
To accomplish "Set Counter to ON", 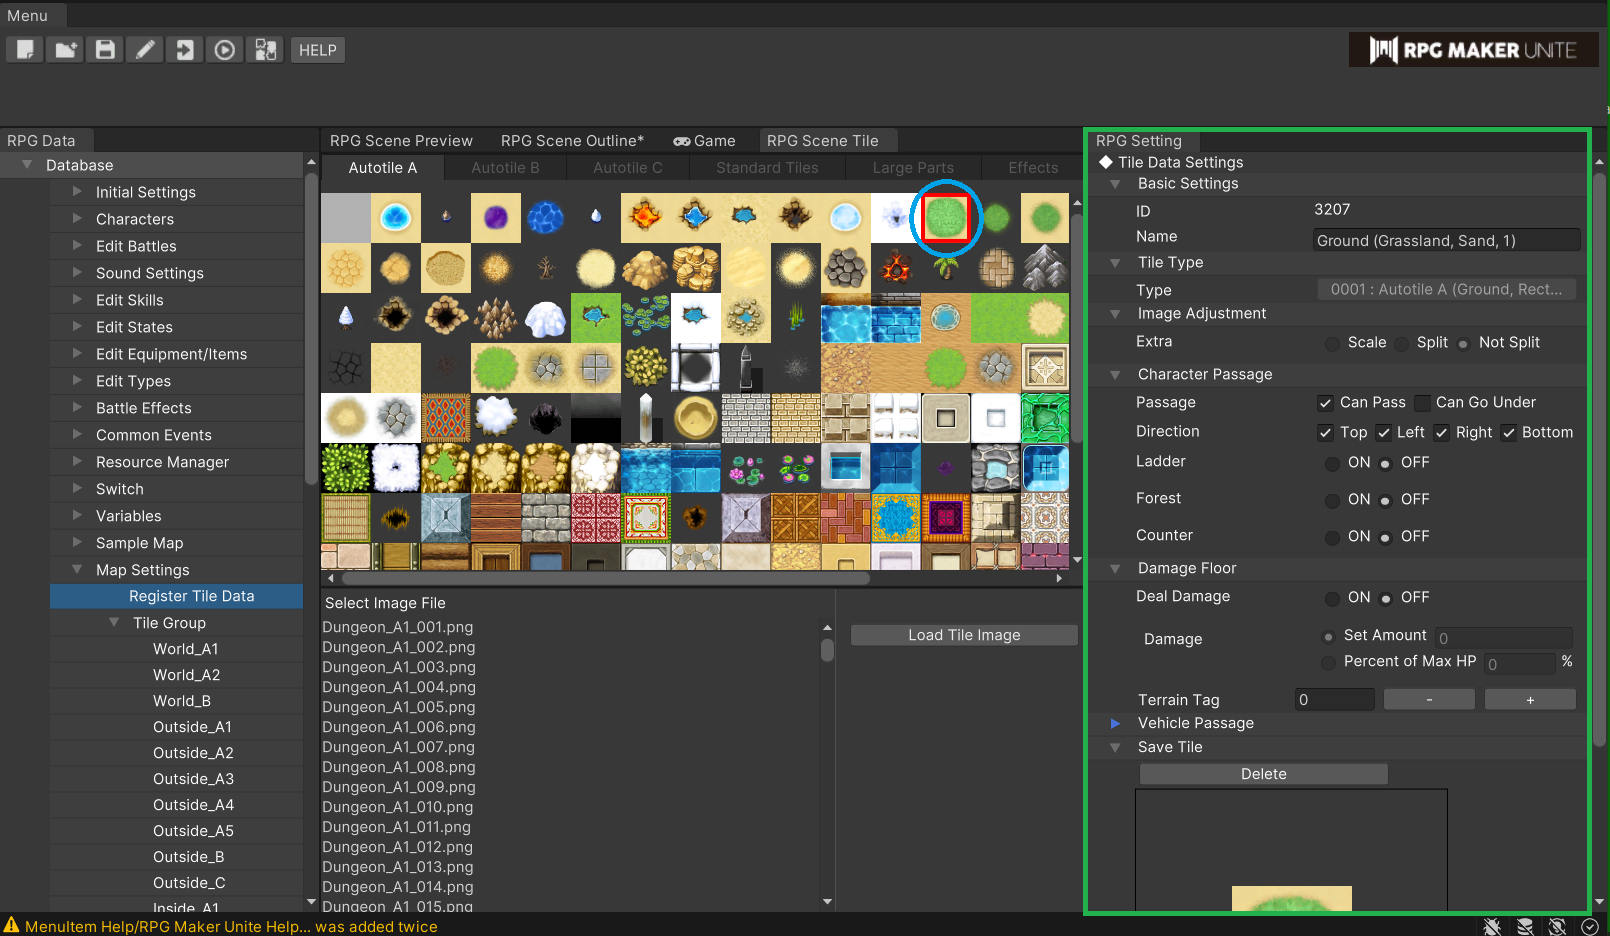I will [1332, 537].
